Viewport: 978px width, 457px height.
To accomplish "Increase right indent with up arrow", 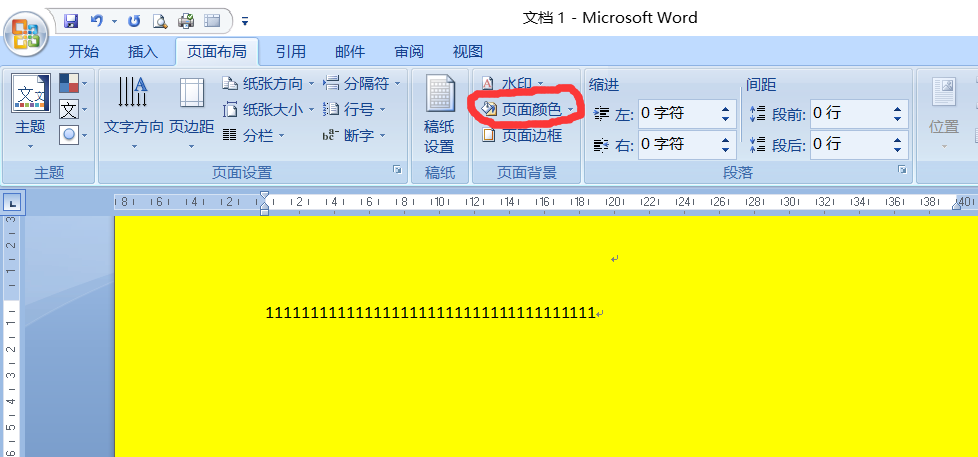I will 725,140.
